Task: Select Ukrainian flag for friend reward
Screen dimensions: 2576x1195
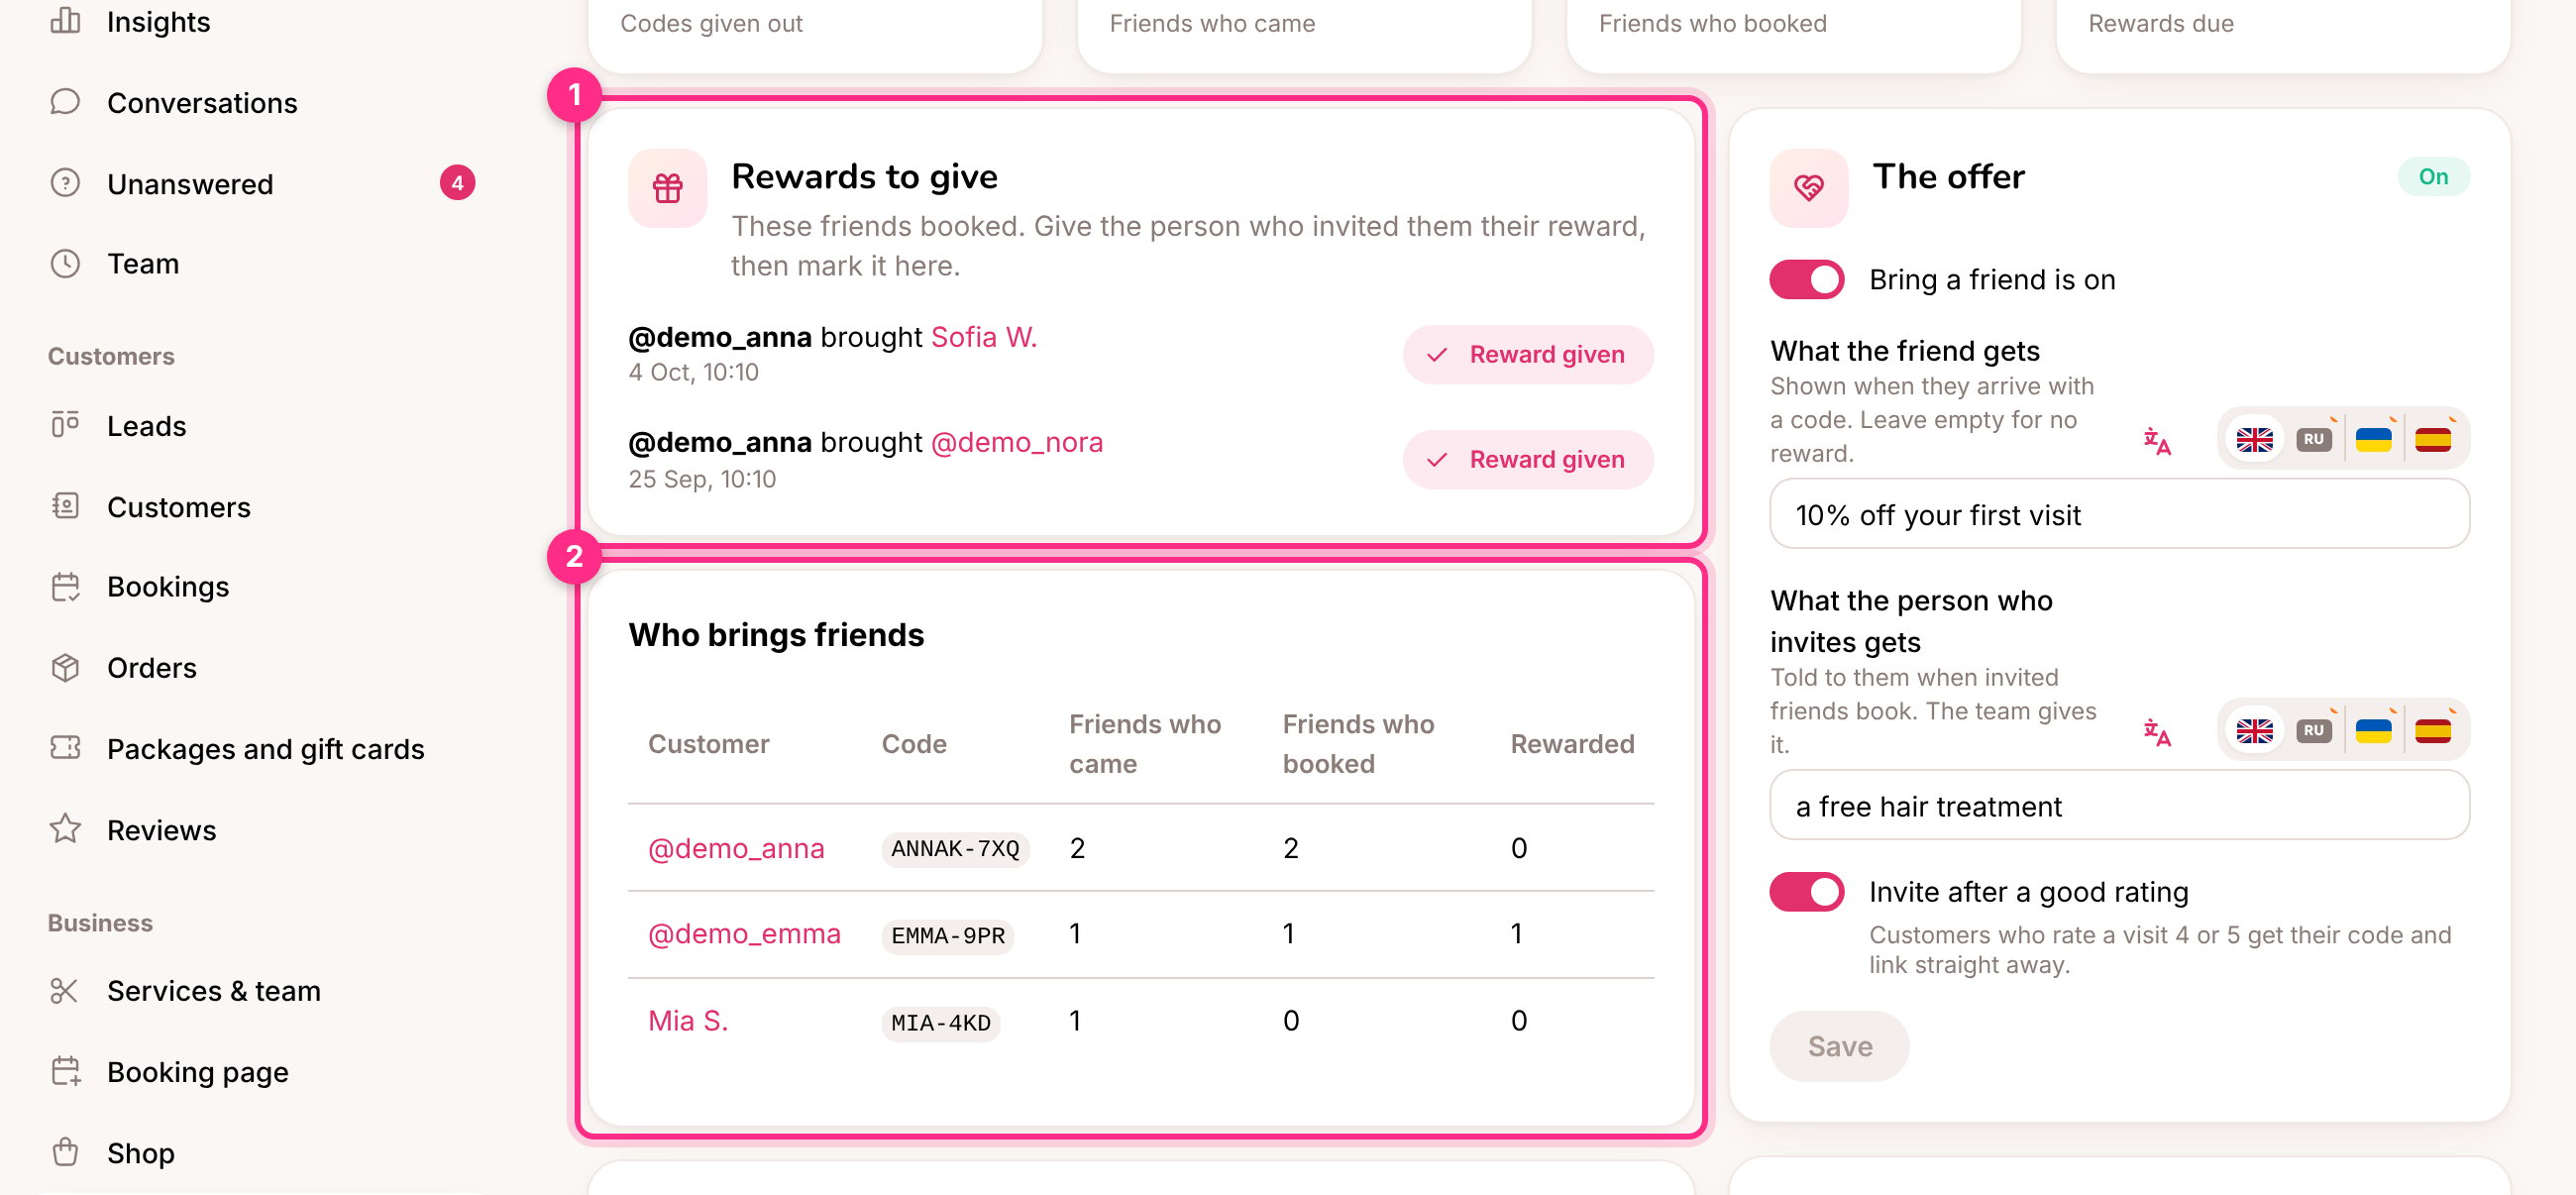Action: pos(2373,439)
